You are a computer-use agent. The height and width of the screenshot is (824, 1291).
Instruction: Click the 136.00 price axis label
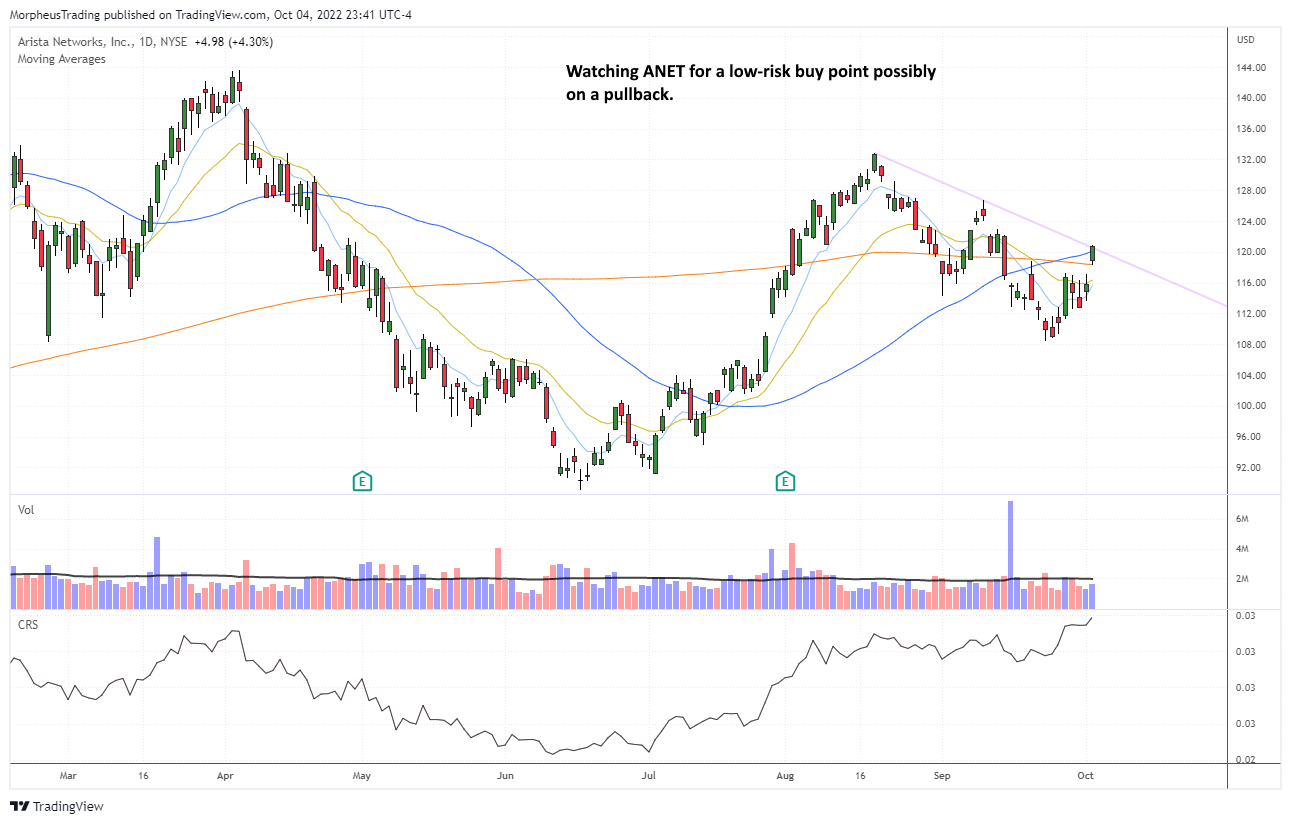[x=1251, y=129]
